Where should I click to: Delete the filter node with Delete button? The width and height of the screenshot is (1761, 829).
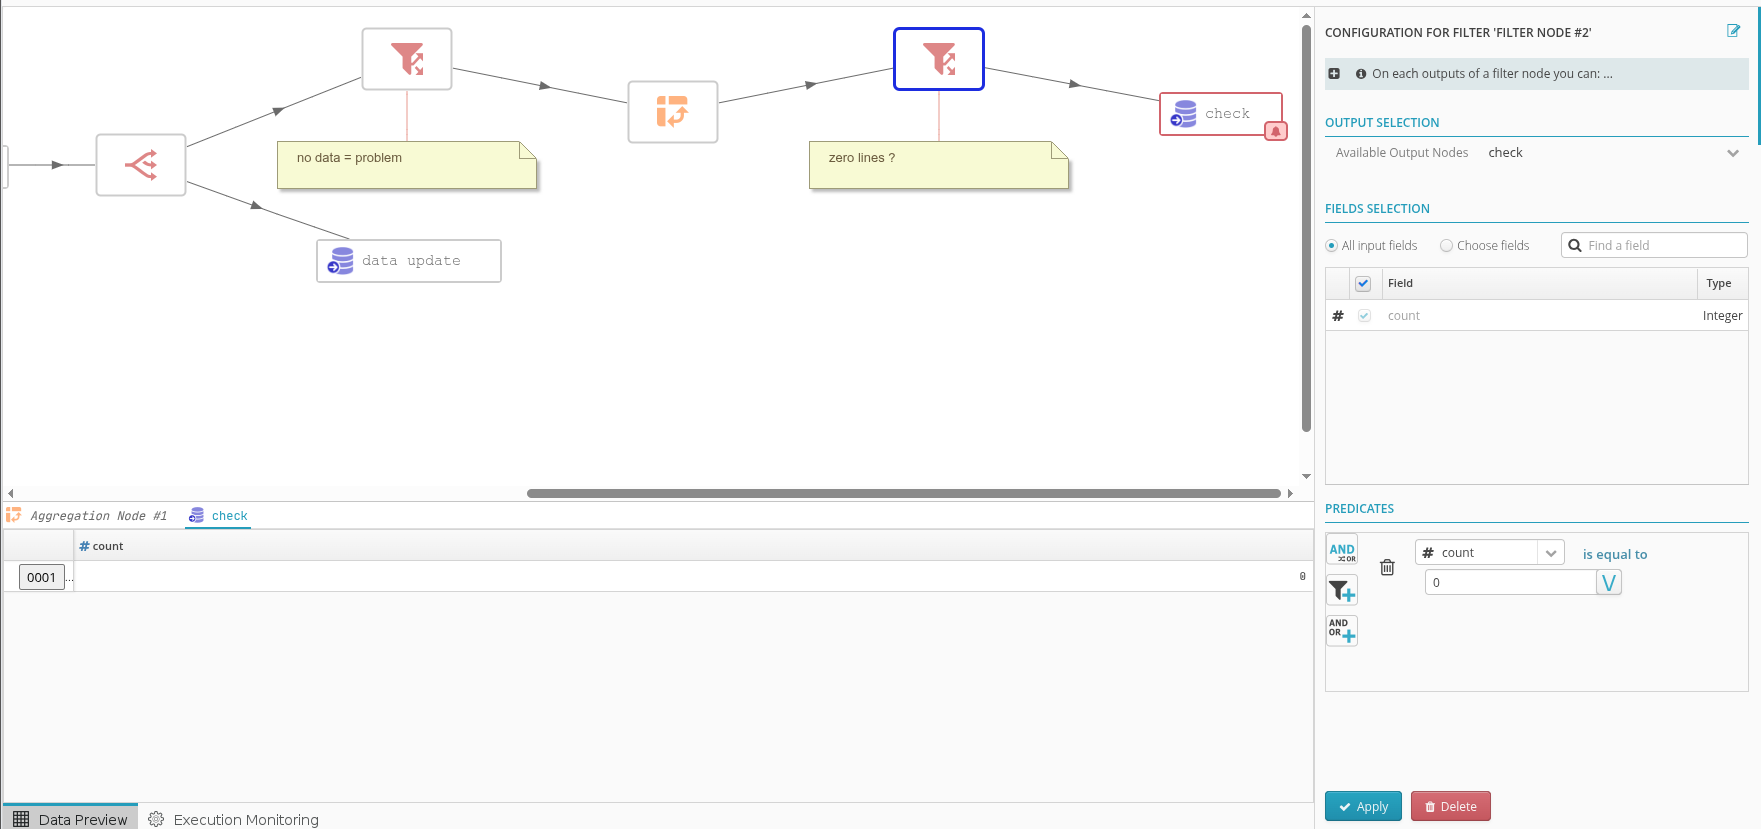[x=1450, y=806]
